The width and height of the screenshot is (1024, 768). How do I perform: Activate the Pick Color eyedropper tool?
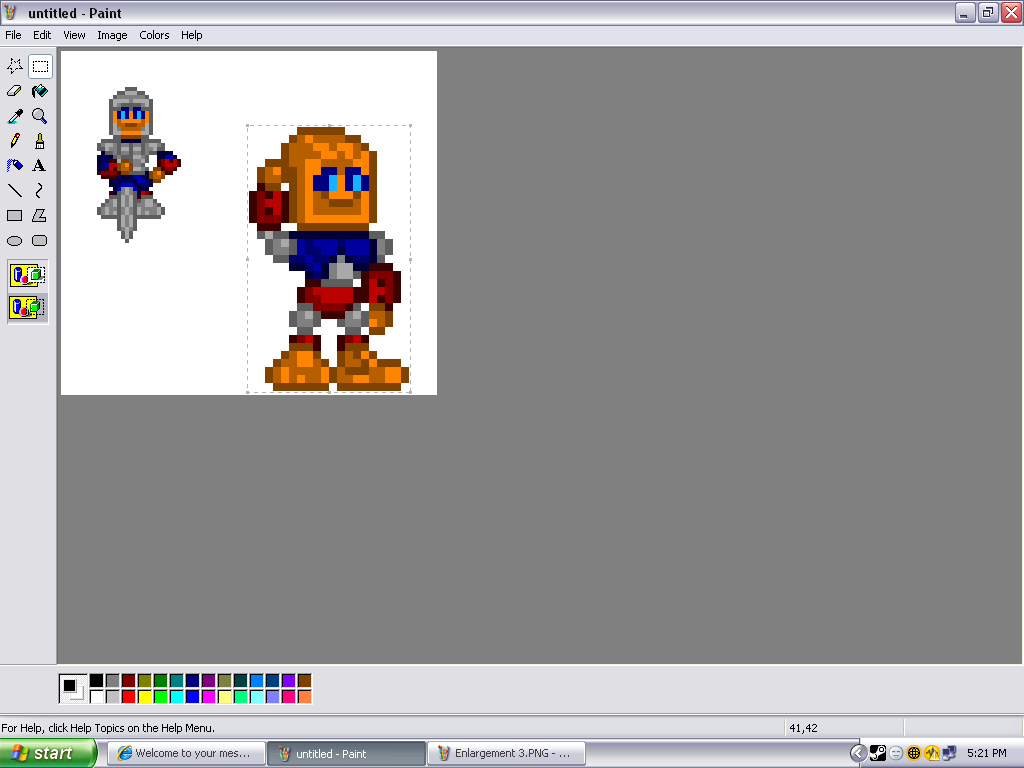pos(15,116)
